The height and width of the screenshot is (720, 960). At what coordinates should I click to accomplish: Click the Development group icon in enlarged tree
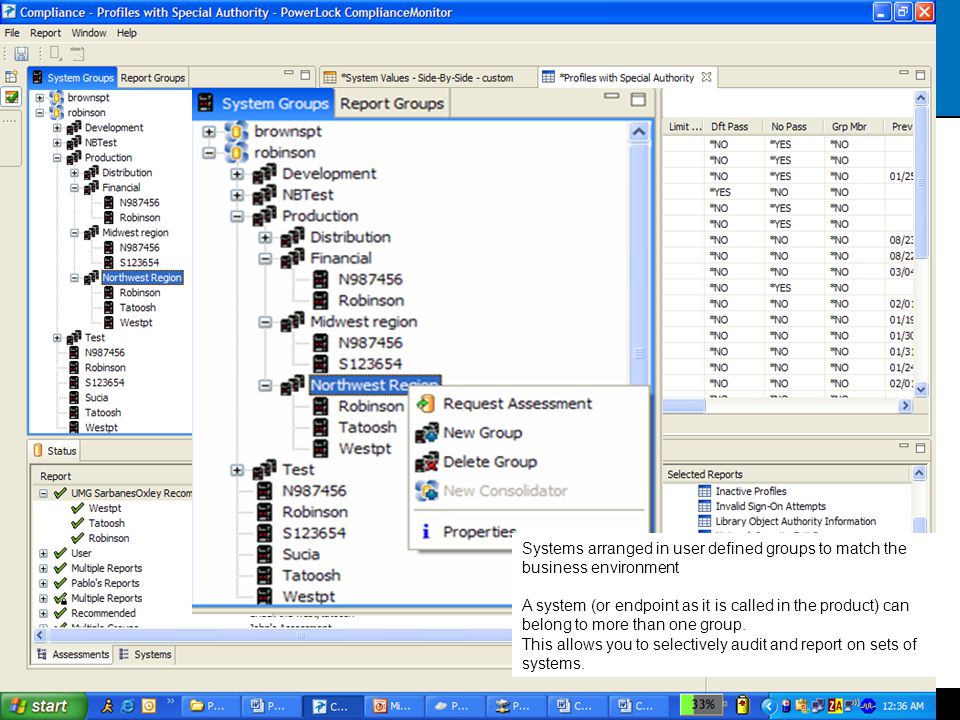(x=264, y=174)
